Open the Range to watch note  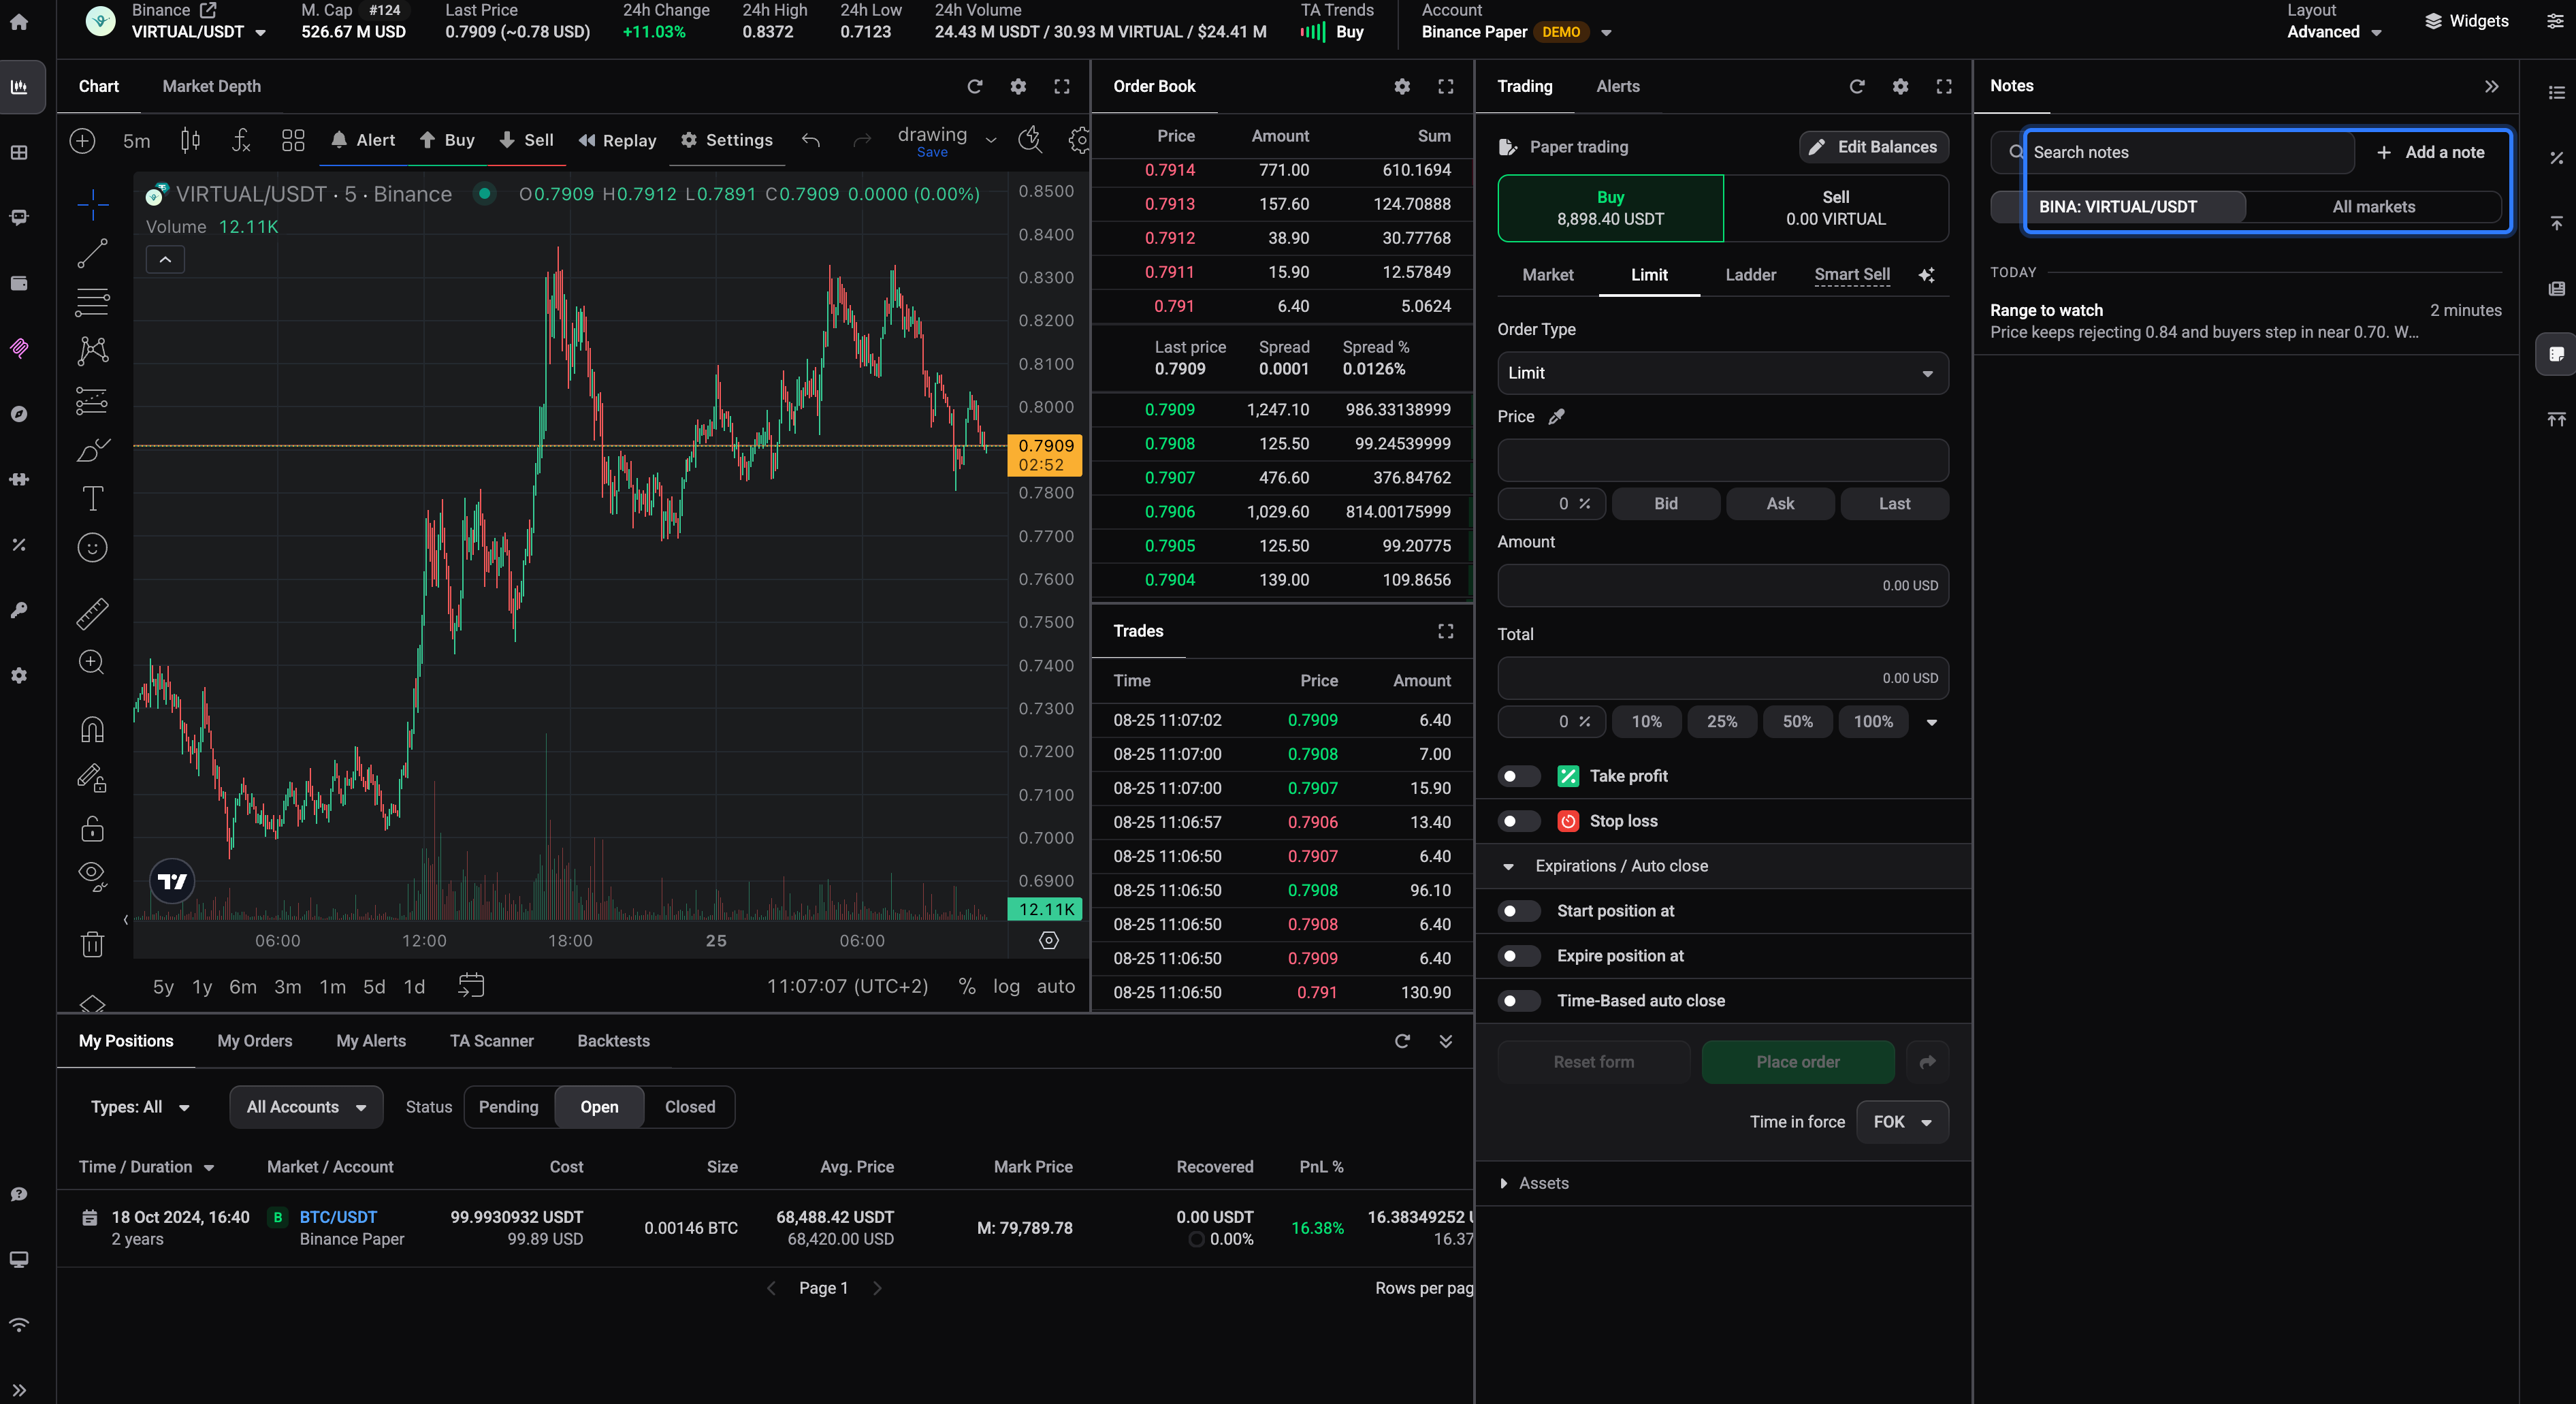2245,321
